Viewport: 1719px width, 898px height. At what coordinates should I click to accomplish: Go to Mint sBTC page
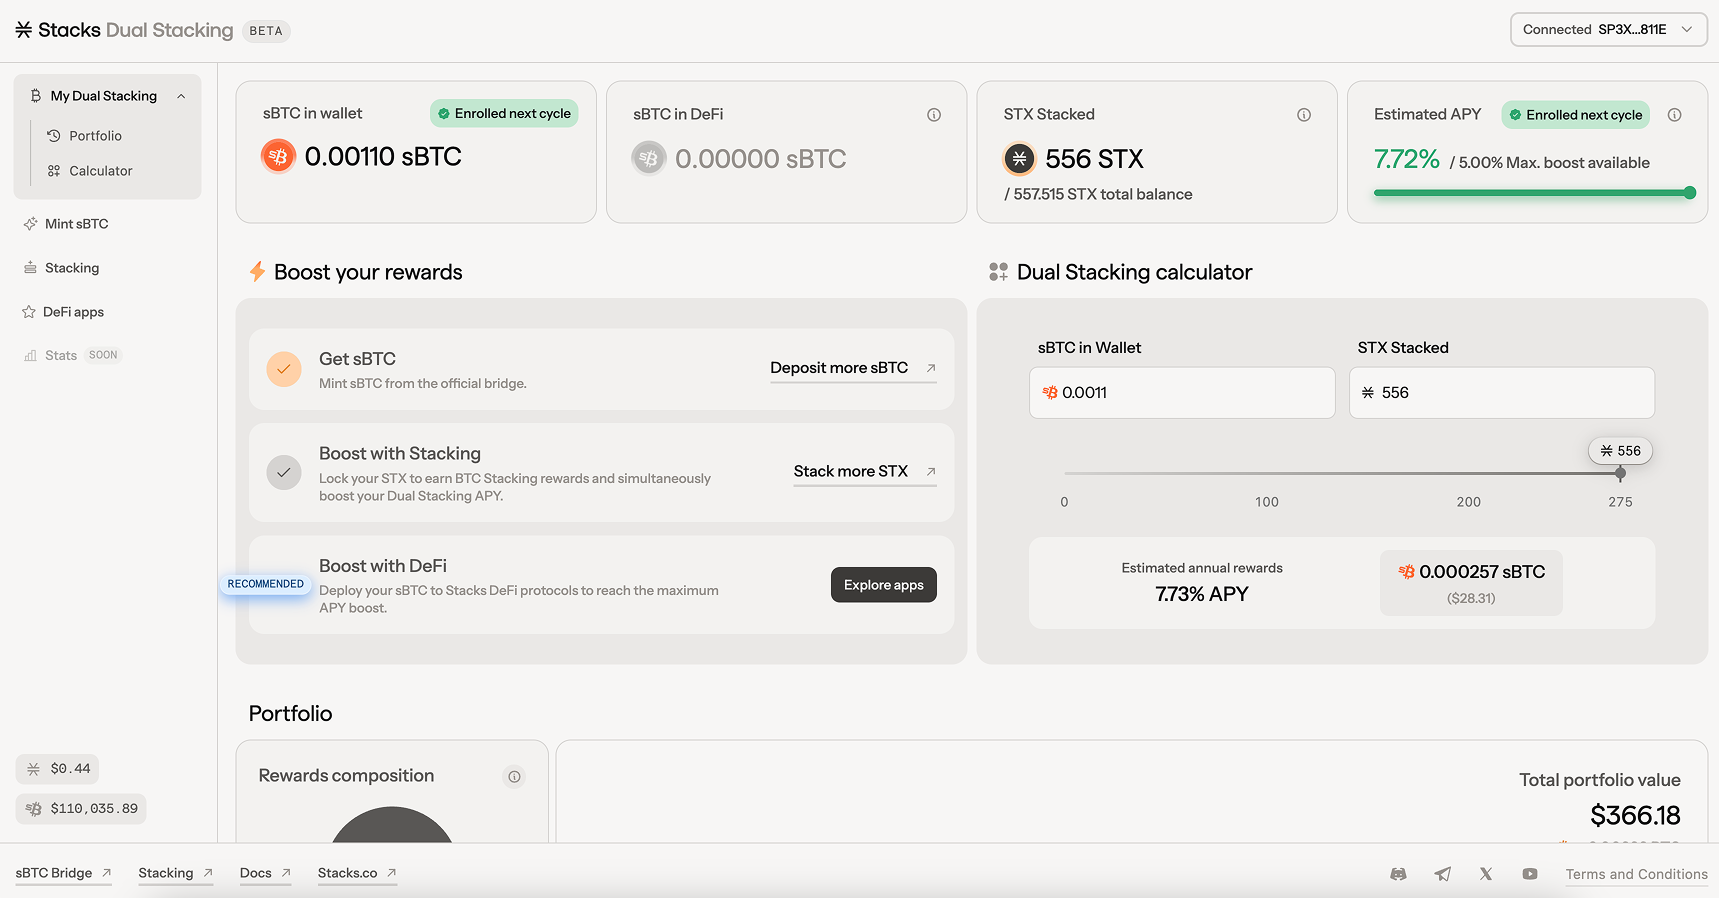pyautogui.click(x=76, y=224)
